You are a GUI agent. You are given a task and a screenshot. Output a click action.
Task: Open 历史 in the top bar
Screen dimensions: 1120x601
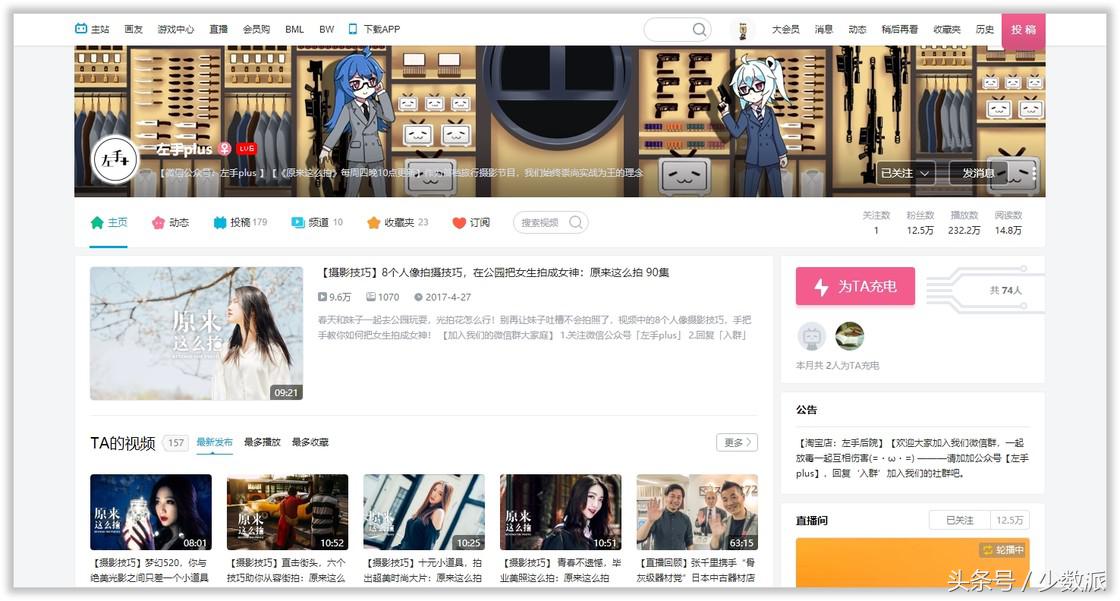[985, 29]
